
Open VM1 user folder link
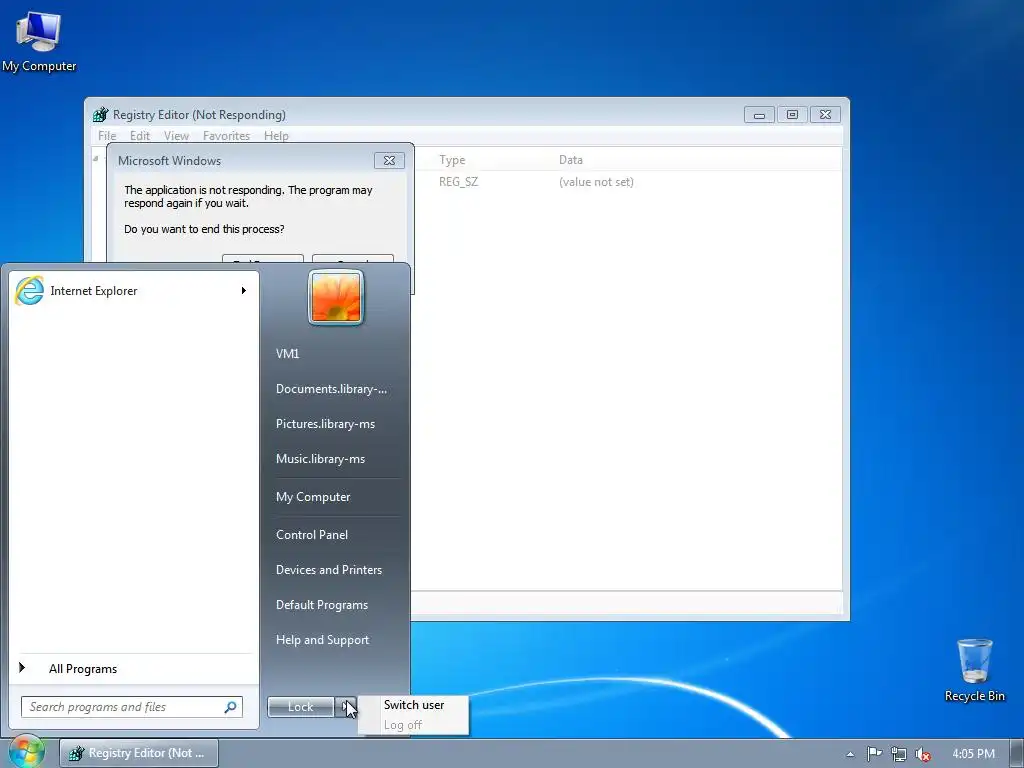click(287, 353)
